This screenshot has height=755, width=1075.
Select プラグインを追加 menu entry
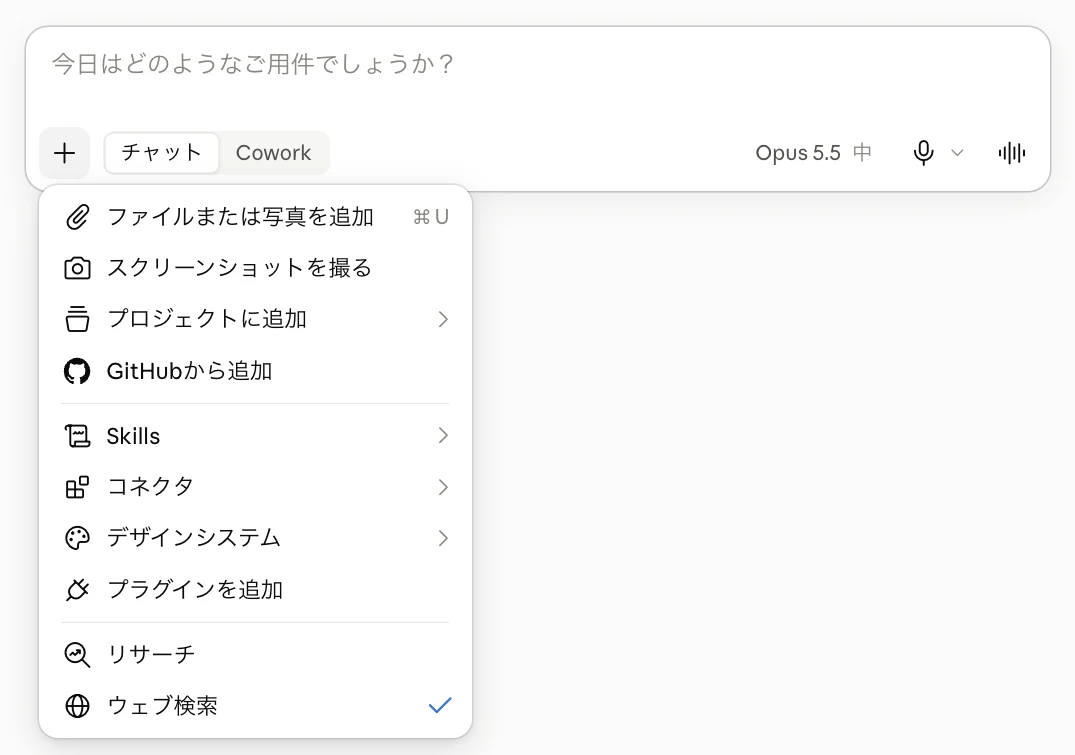(x=255, y=590)
